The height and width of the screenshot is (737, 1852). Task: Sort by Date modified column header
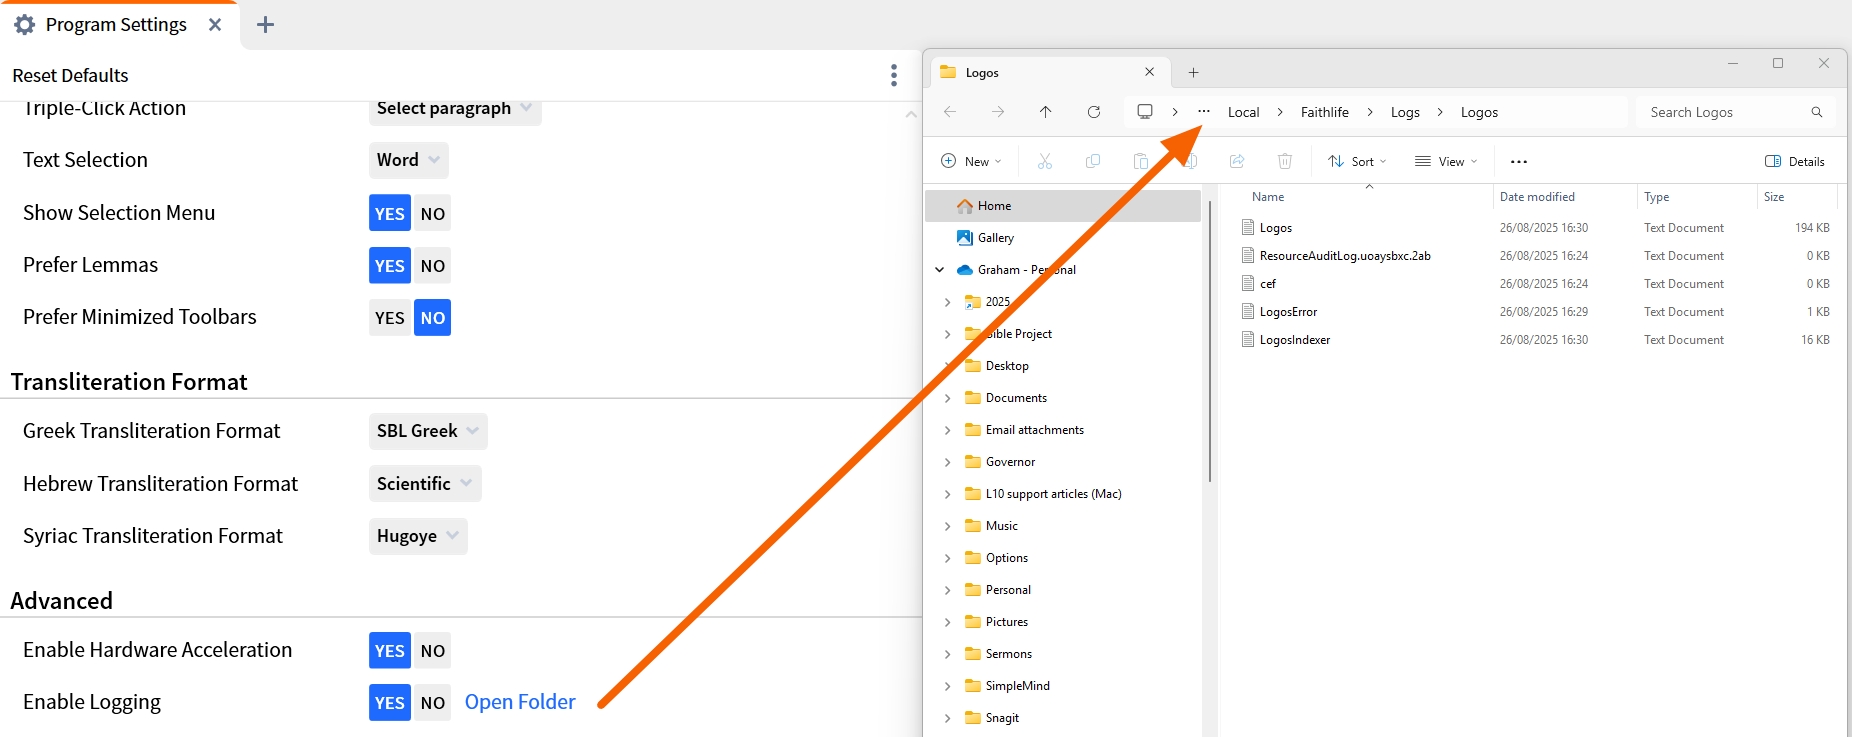[1537, 197]
